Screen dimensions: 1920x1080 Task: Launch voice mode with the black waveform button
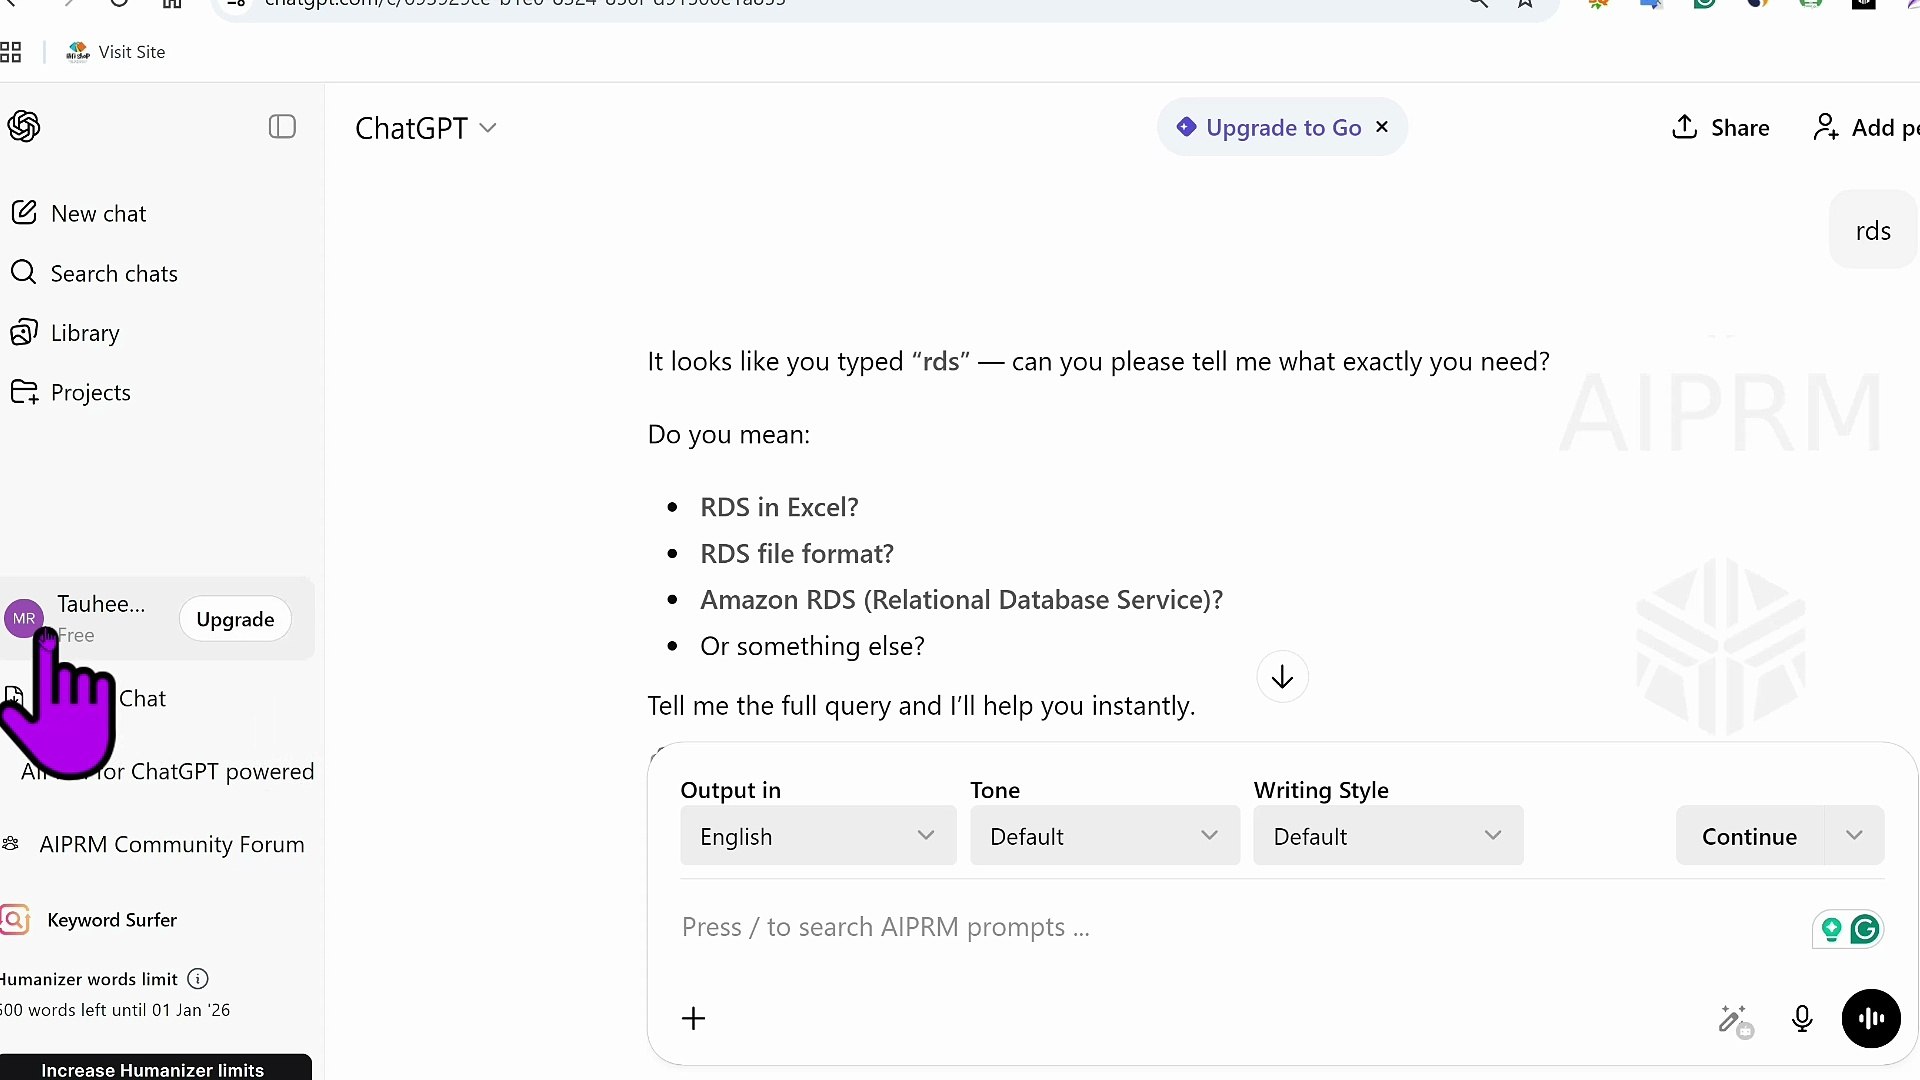click(x=1870, y=1019)
